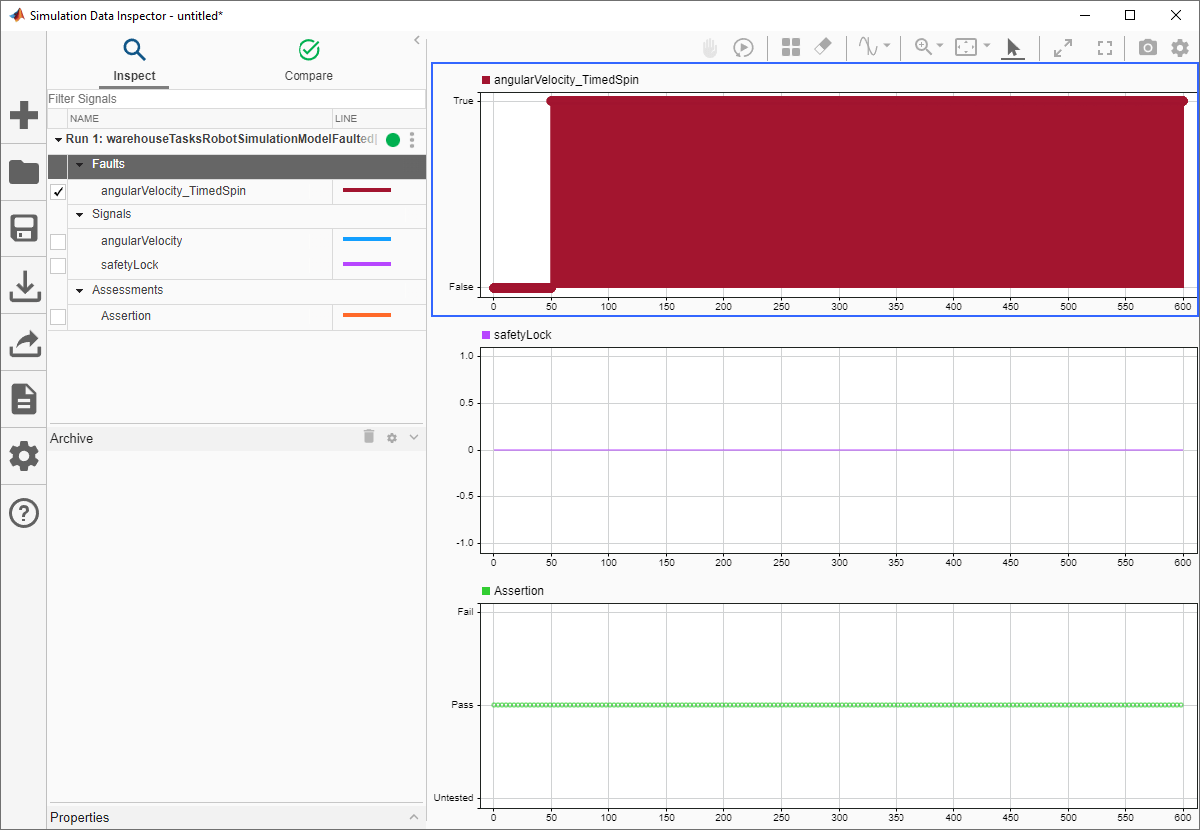The image size is (1200, 830).
Task: Open the visualization settings gear in the toolbar
Action: coord(1180,47)
